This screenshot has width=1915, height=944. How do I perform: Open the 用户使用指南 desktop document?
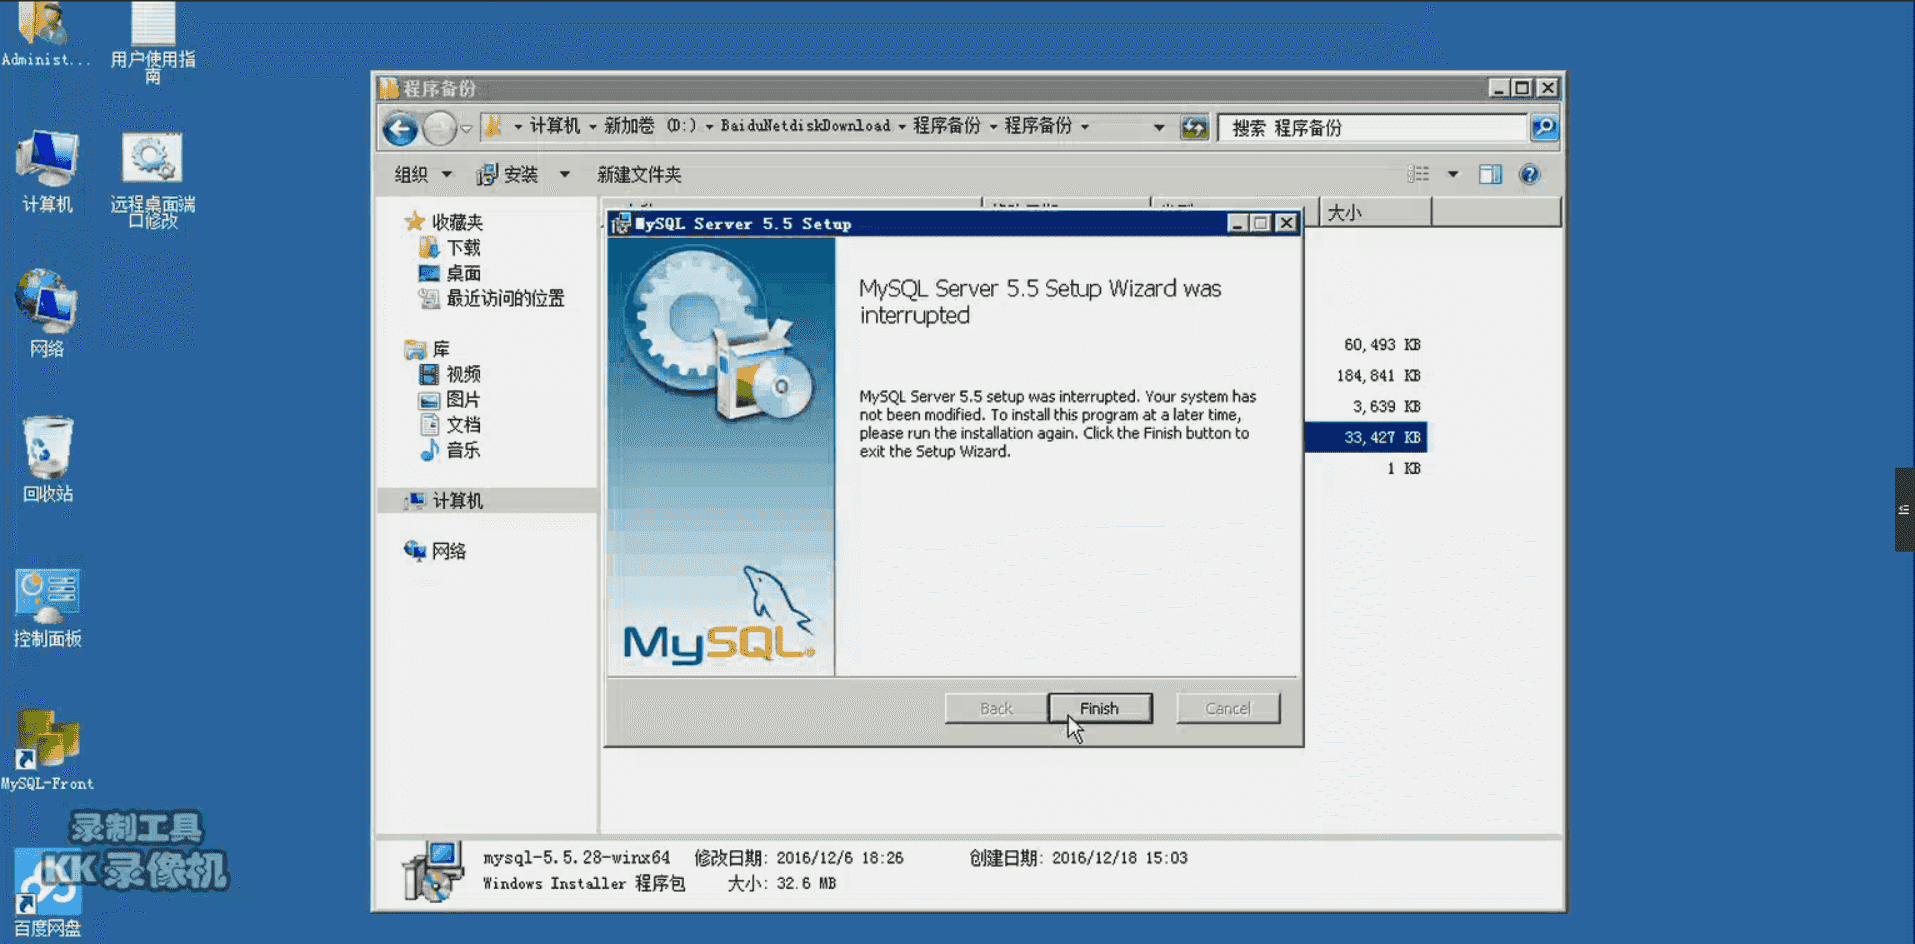click(x=153, y=43)
